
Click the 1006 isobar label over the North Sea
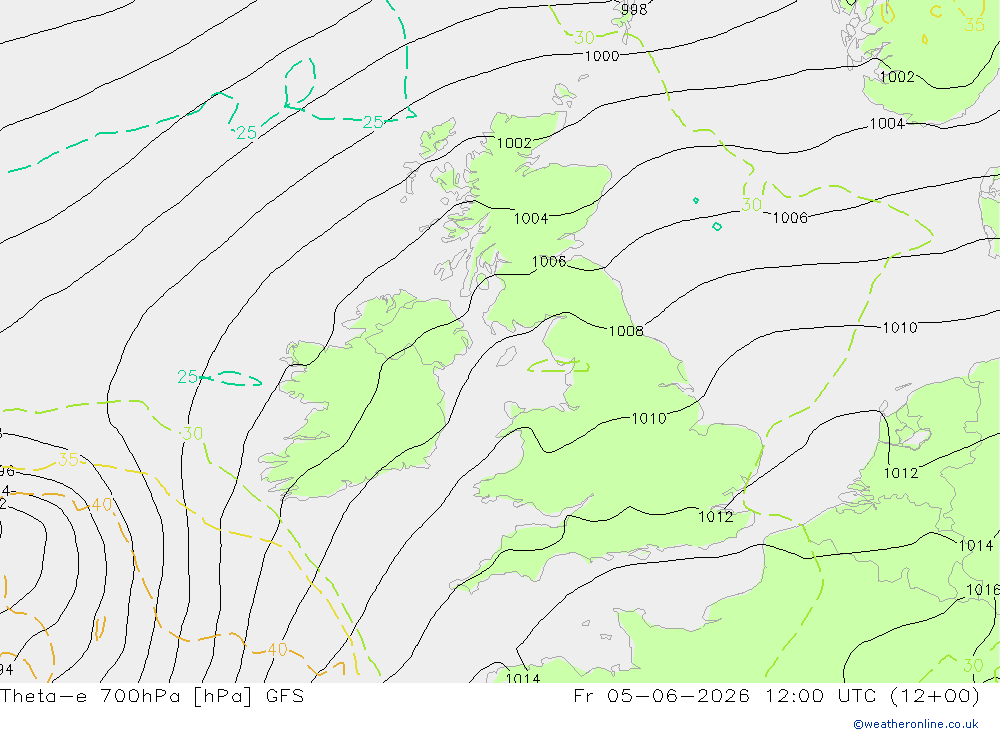pos(790,218)
